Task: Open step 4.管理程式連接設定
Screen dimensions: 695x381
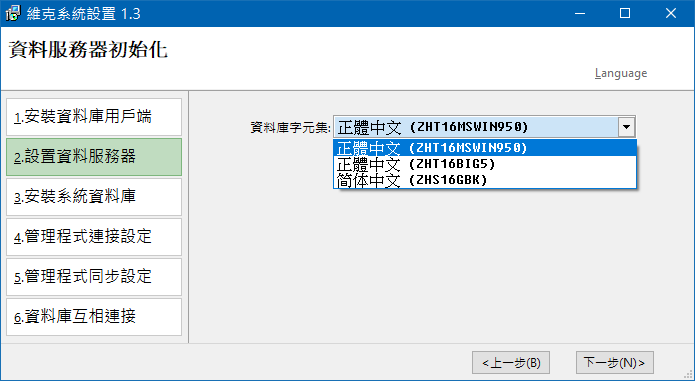Action: coord(94,237)
